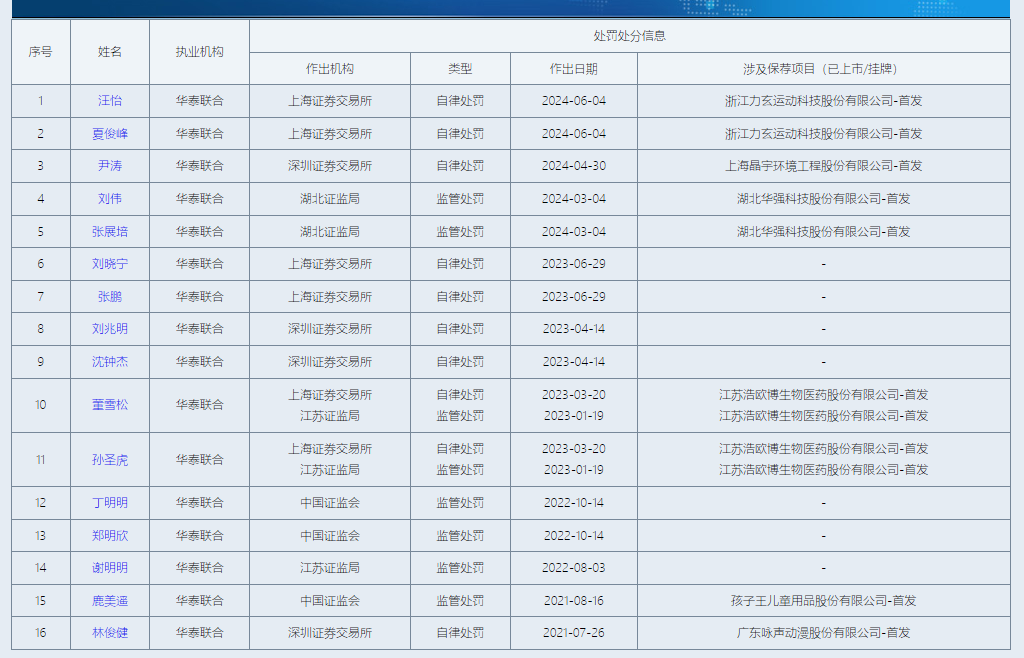Open the profile link for 刘晓宁
This screenshot has height=658, width=1024.
110,264
